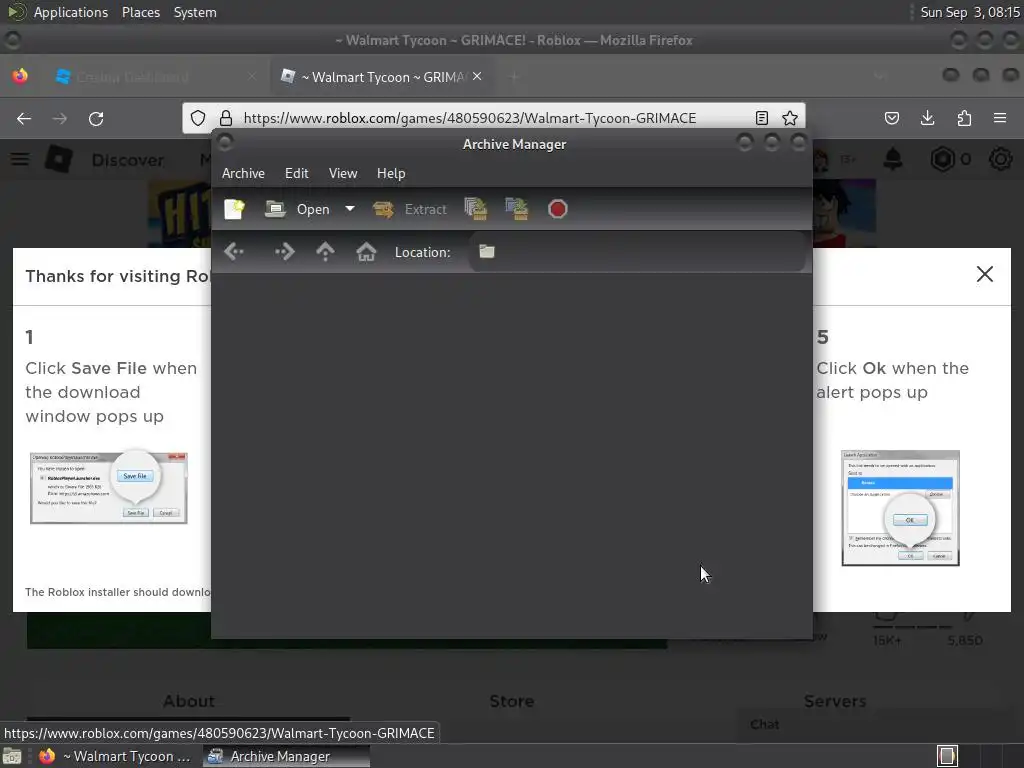Switch to the About tab on Roblox page
Viewport: 1024px width, 768px height.
click(x=189, y=701)
